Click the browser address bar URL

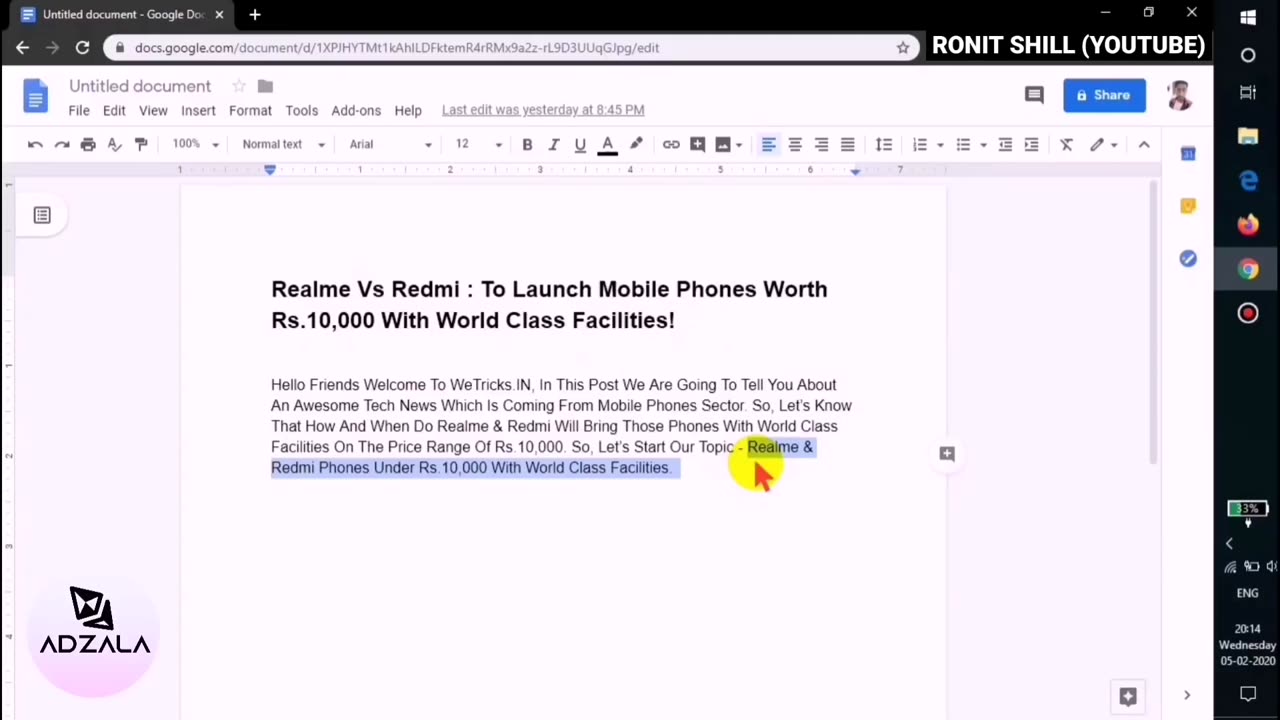397,47
